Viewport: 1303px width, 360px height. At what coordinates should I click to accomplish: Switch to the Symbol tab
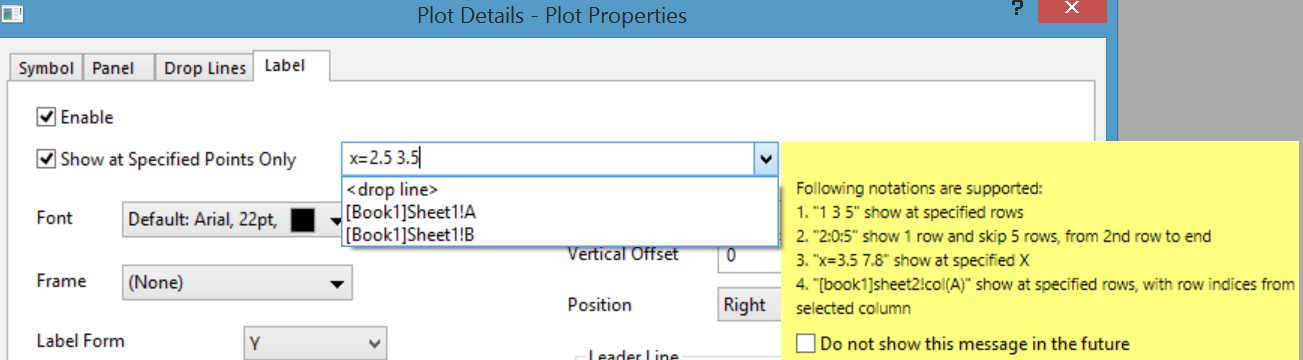click(x=46, y=68)
